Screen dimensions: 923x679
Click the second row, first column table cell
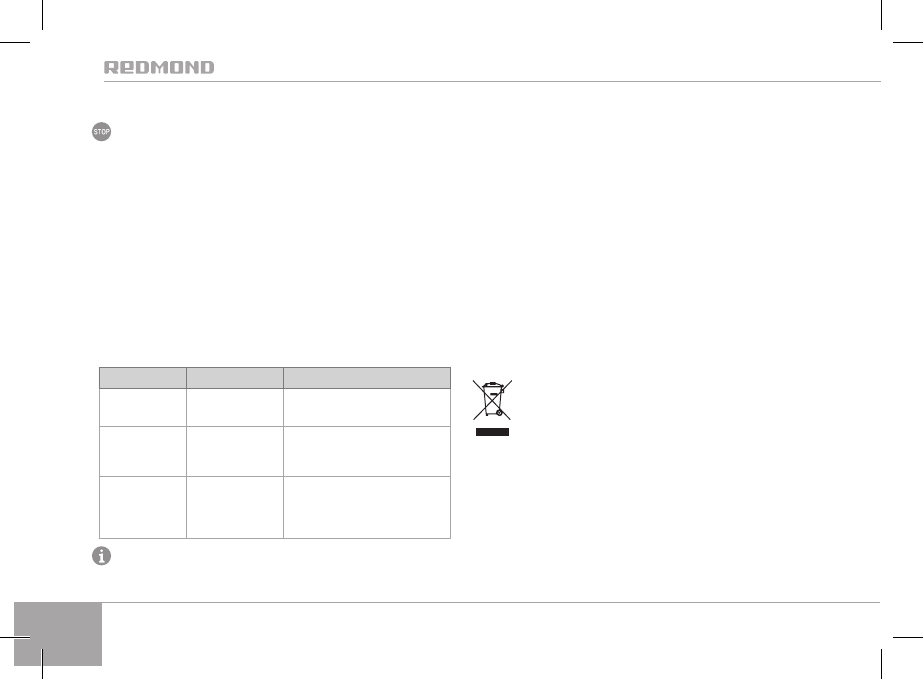click(142, 450)
